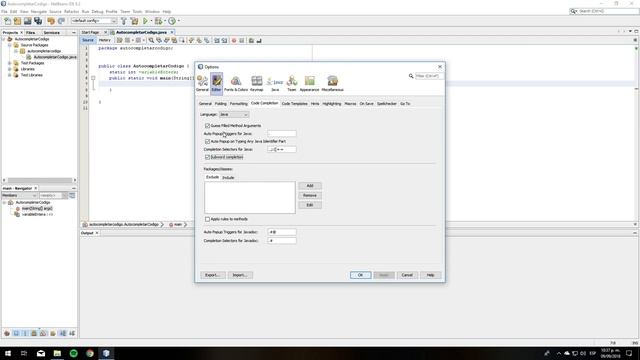Expand the Test Libraries node
The width and height of the screenshot is (640, 360).
10,75
